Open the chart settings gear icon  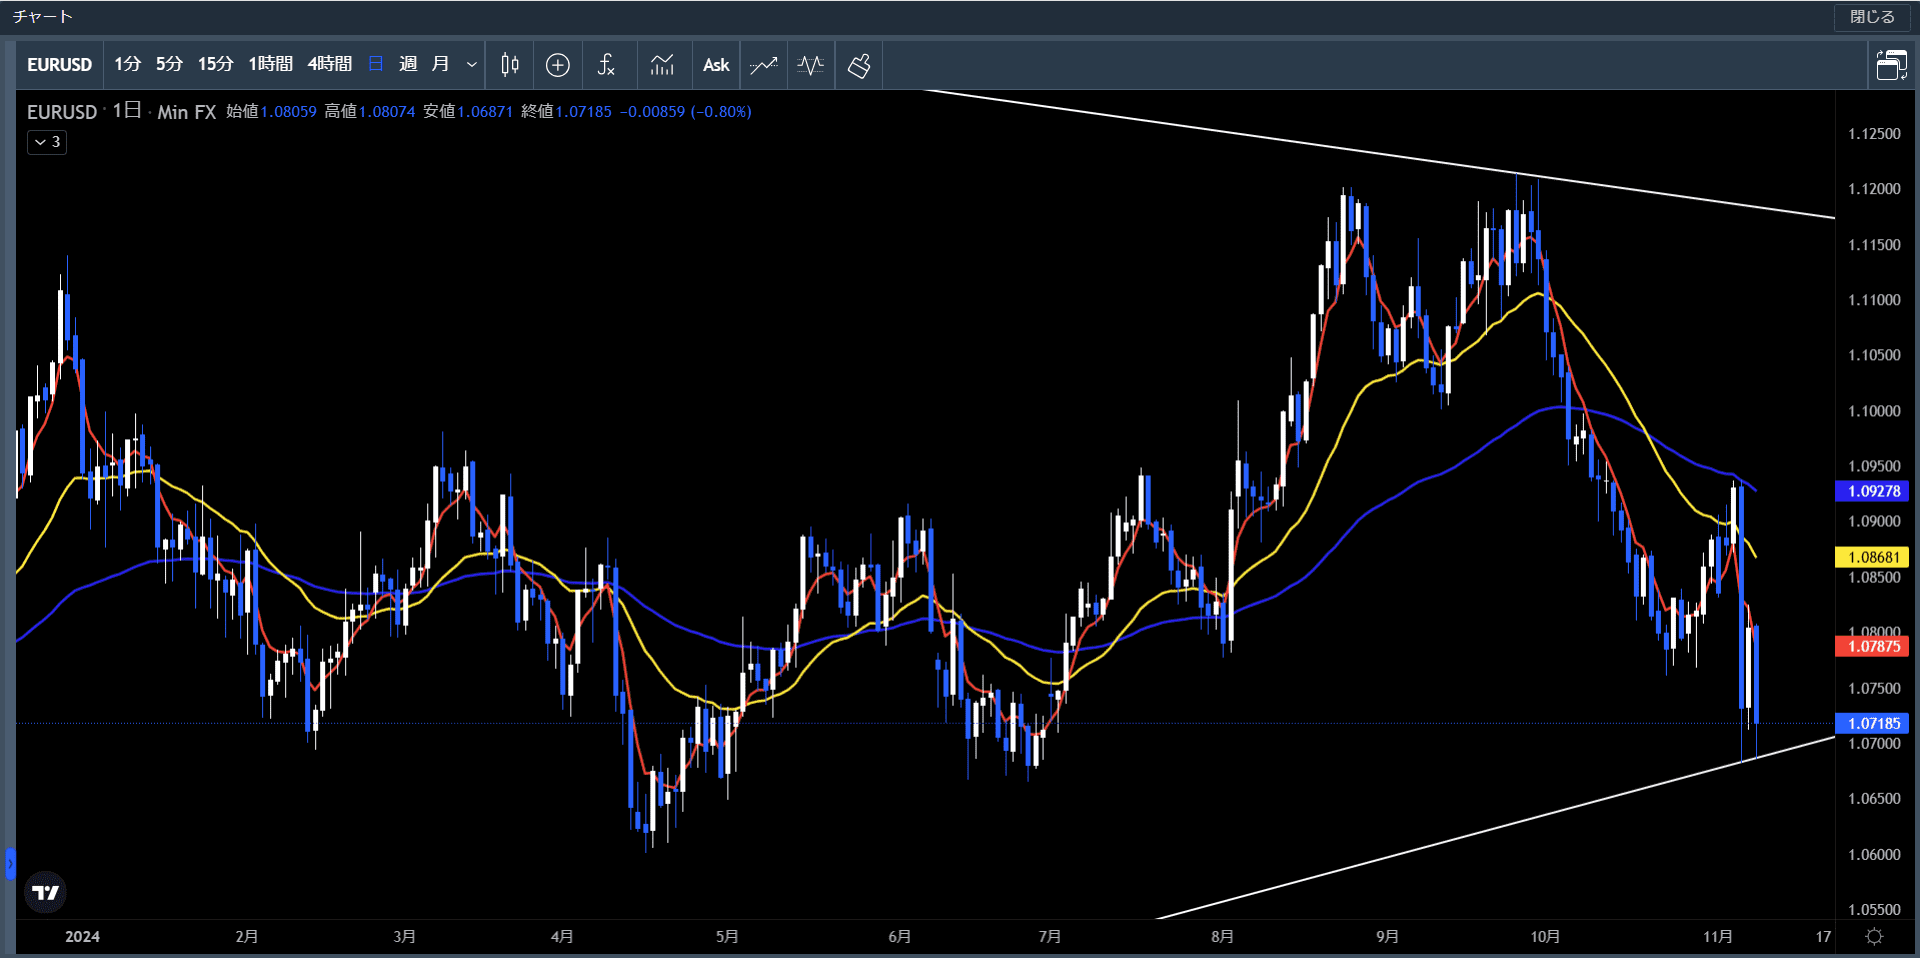tap(1875, 936)
